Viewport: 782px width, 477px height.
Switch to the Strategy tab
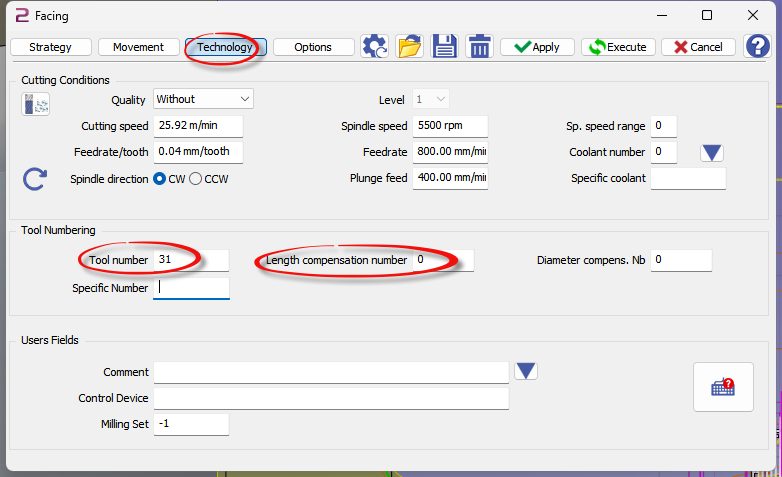[x=50, y=47]
